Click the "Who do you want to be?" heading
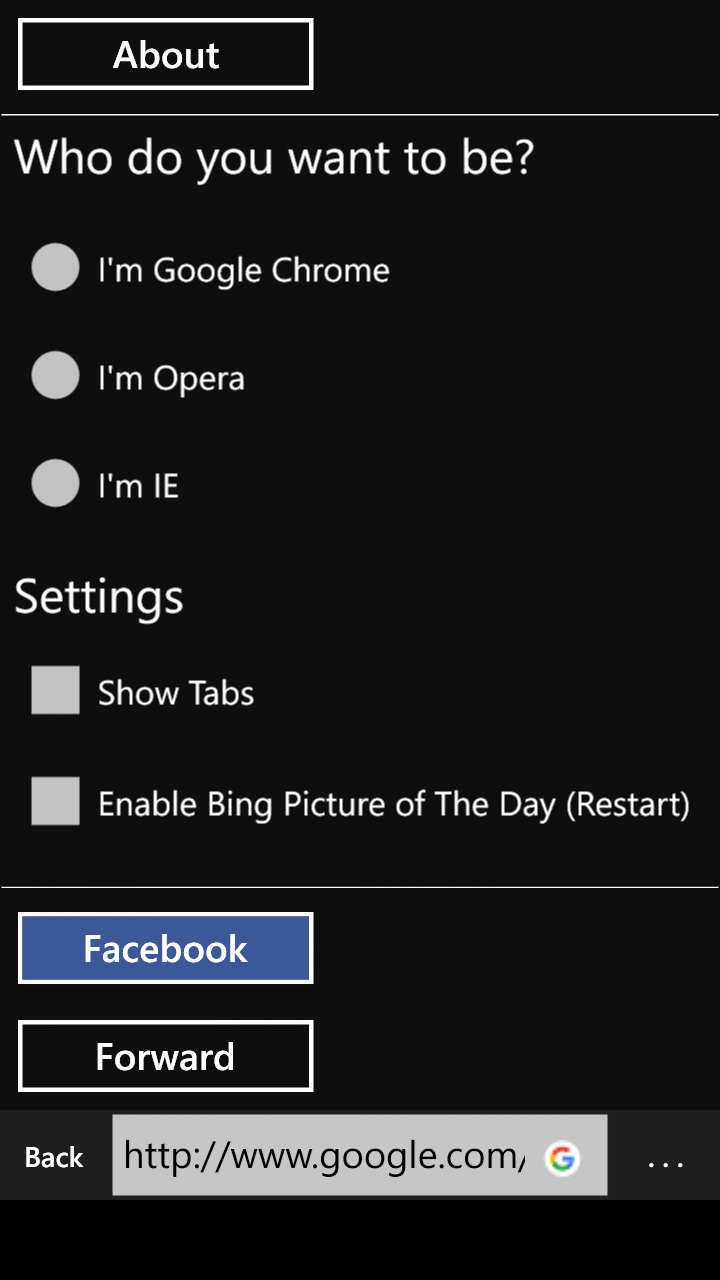This screenshot has height=1280, width=720. pyautogui.click(x=274, y=158)
